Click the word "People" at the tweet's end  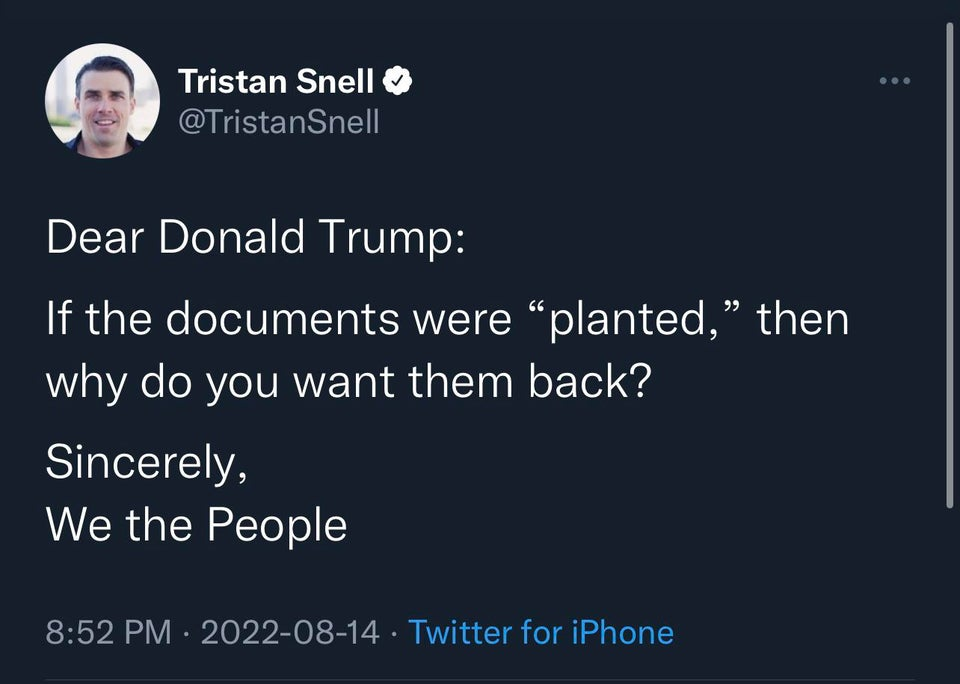pyautogui.click(x=277, y=526)
